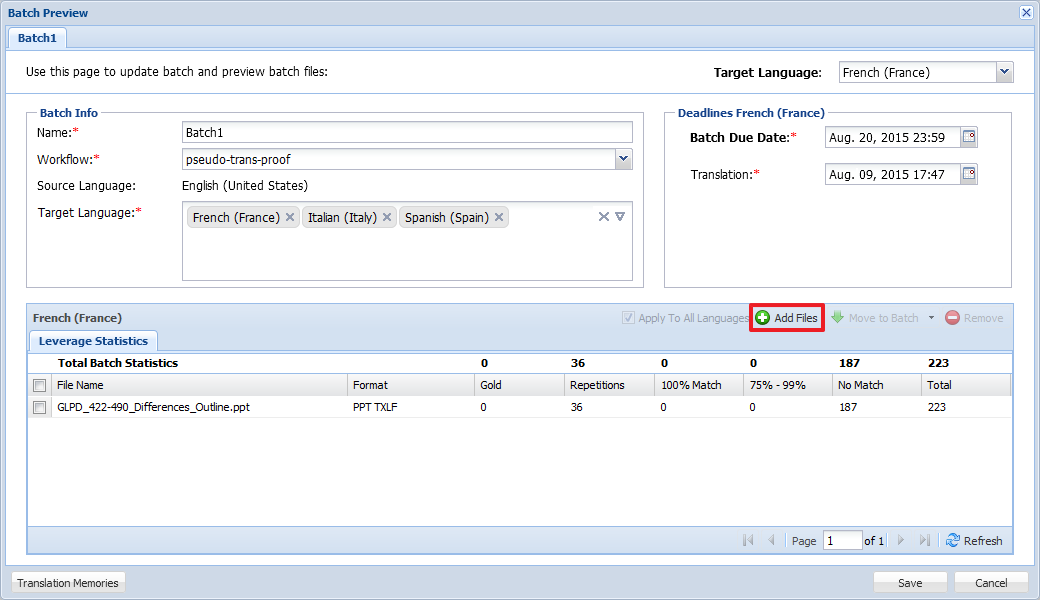Check the select-all files header checkbox
This screenshot has height=600, width=1040.
[x=39, y=385]
